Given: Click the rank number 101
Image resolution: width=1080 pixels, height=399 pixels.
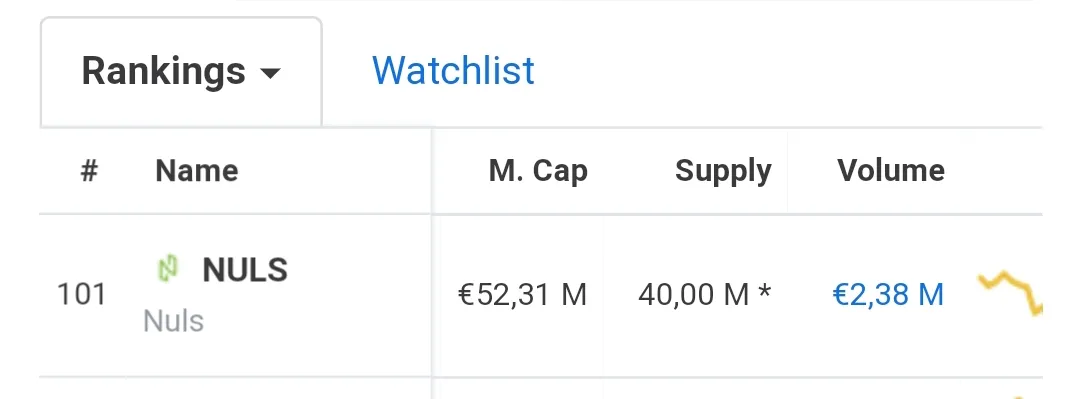Looking at the screenshot, I should click(x=81, y=294).
